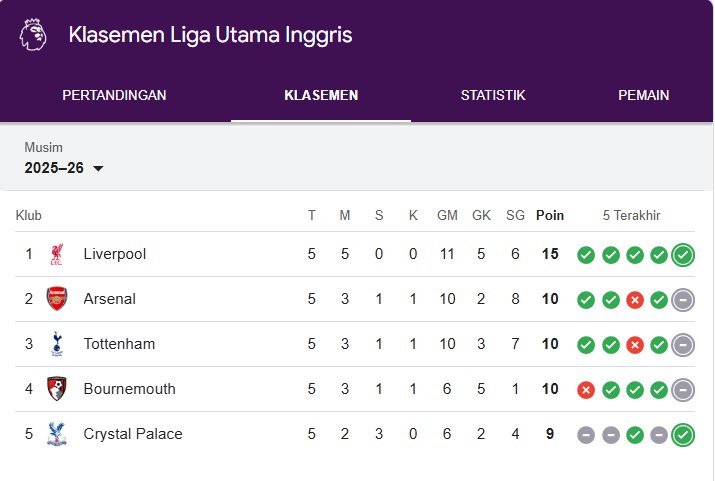Click the Tottenham club crest
The image size is (715, 481).
57,344
